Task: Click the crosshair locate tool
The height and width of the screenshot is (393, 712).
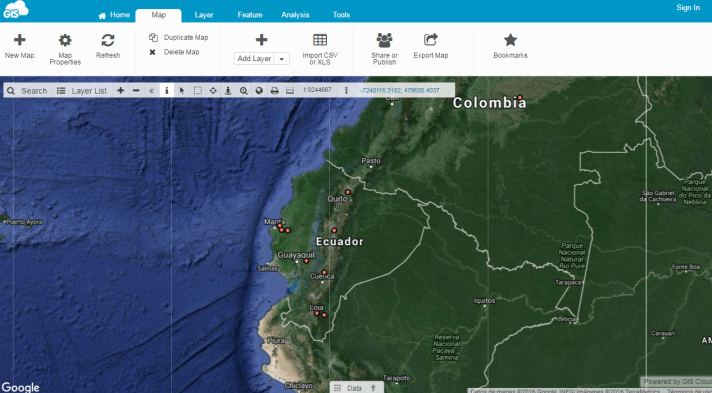Action: pos(213,90)
